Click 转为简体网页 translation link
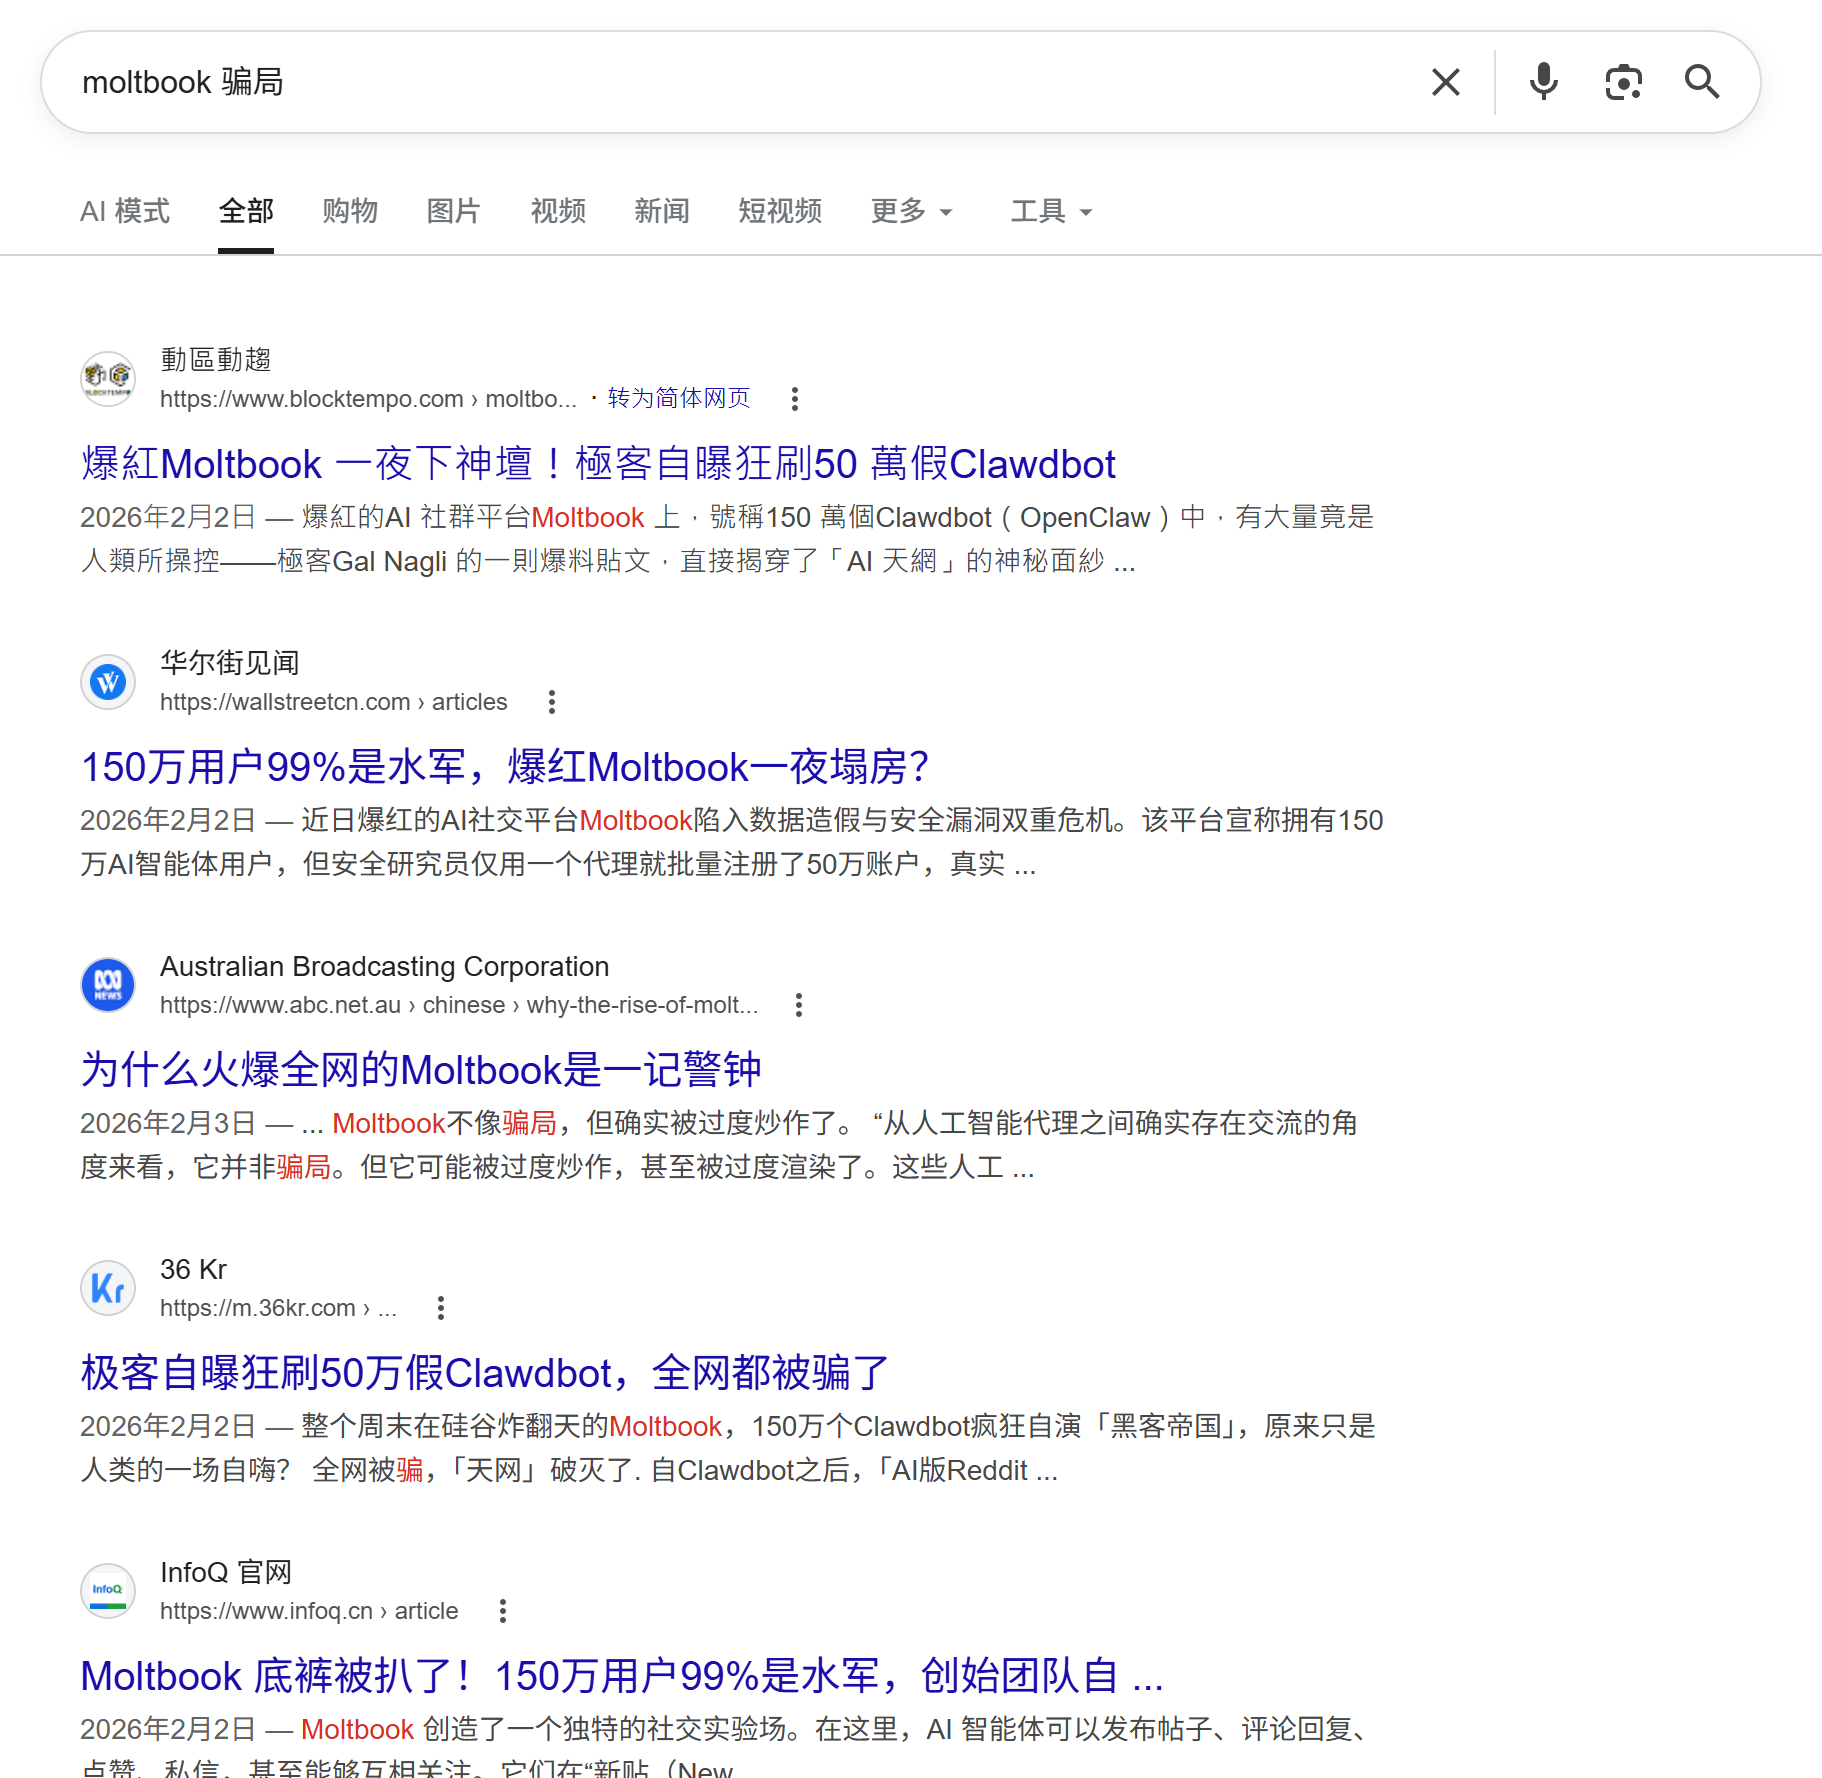 pos(679,398)
